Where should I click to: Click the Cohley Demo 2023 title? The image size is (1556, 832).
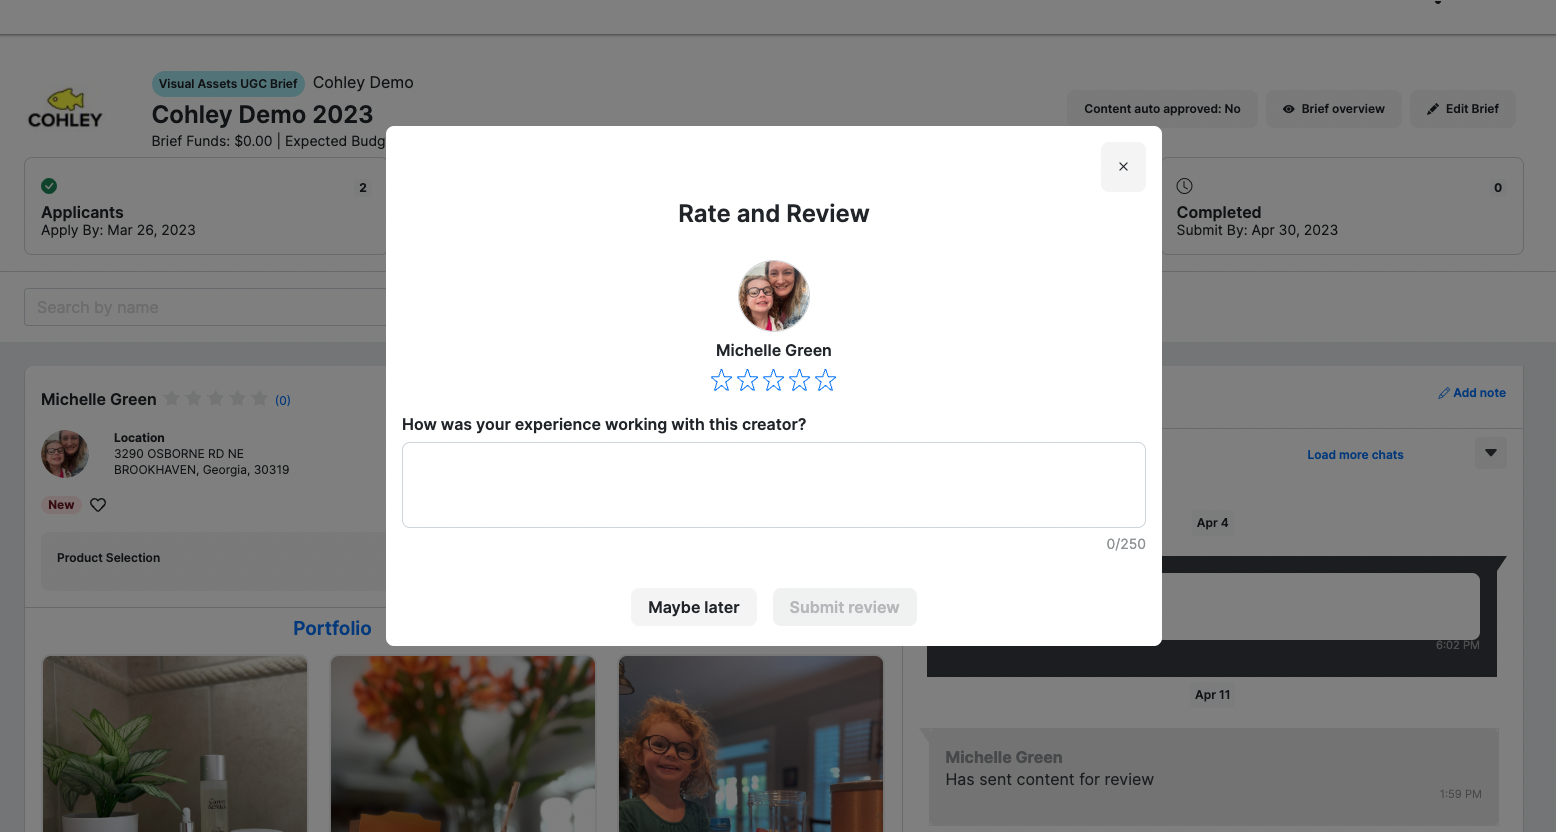[262, 115]
